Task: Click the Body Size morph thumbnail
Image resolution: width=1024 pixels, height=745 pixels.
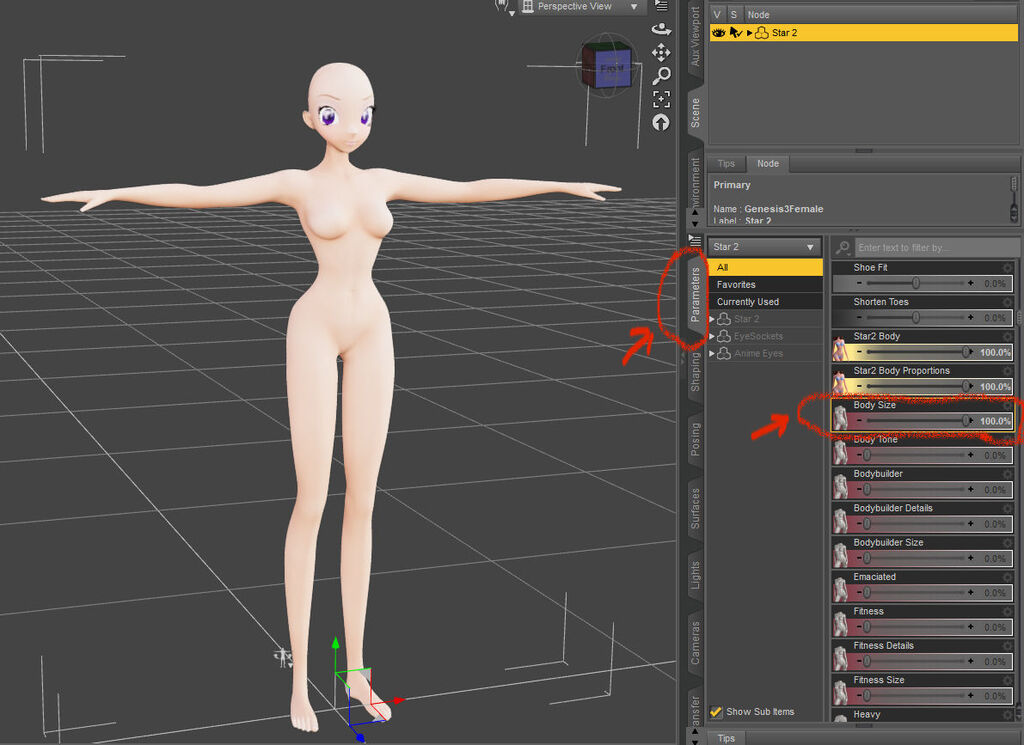Action: [x=840, y=418]
